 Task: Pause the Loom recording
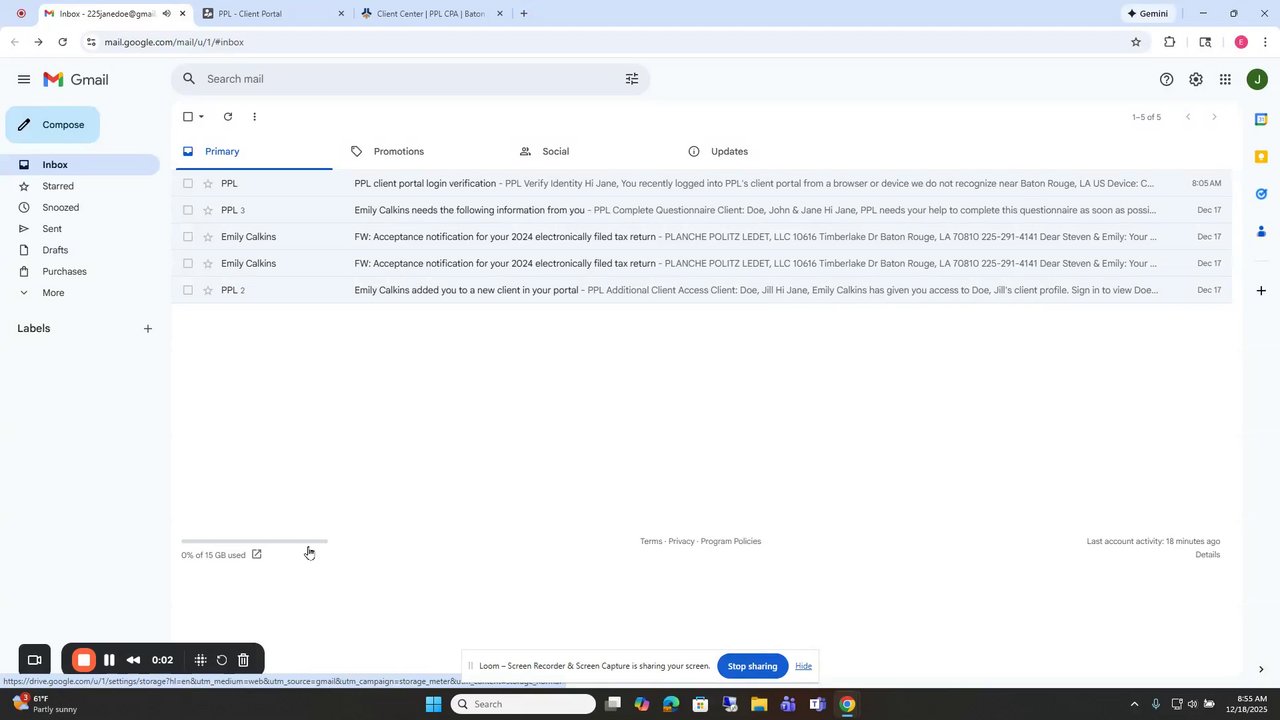pyautogui.click(x=109, y=660)
